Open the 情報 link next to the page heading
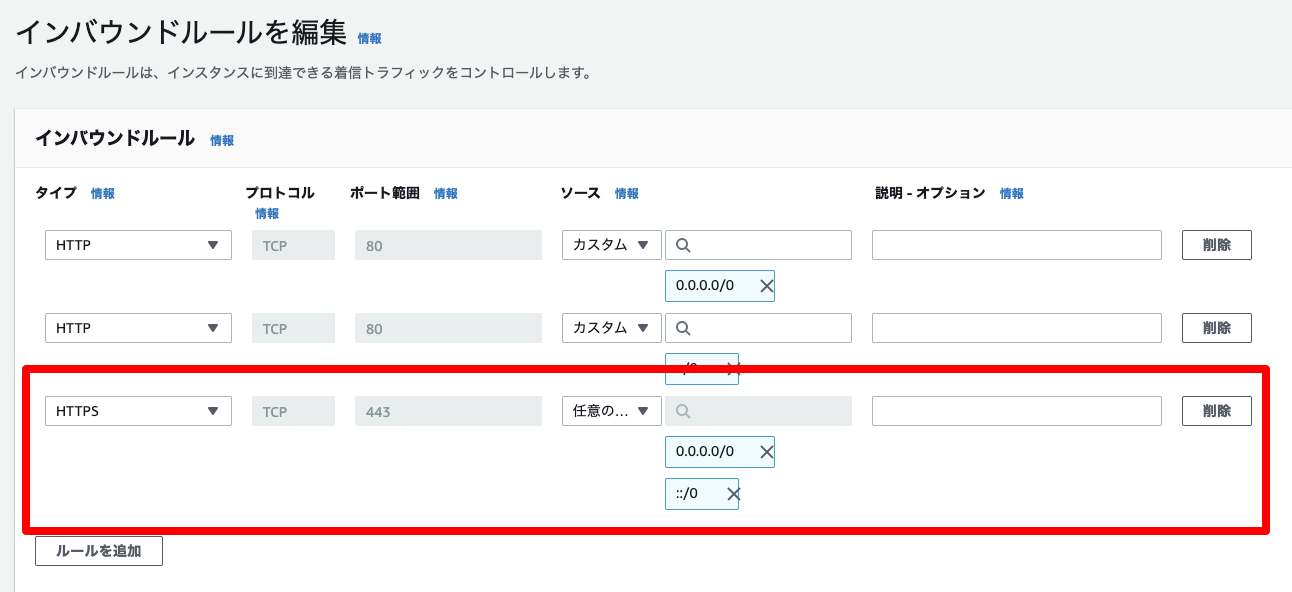The width and height of the screenshot is (1292, 592). (369, 37)
